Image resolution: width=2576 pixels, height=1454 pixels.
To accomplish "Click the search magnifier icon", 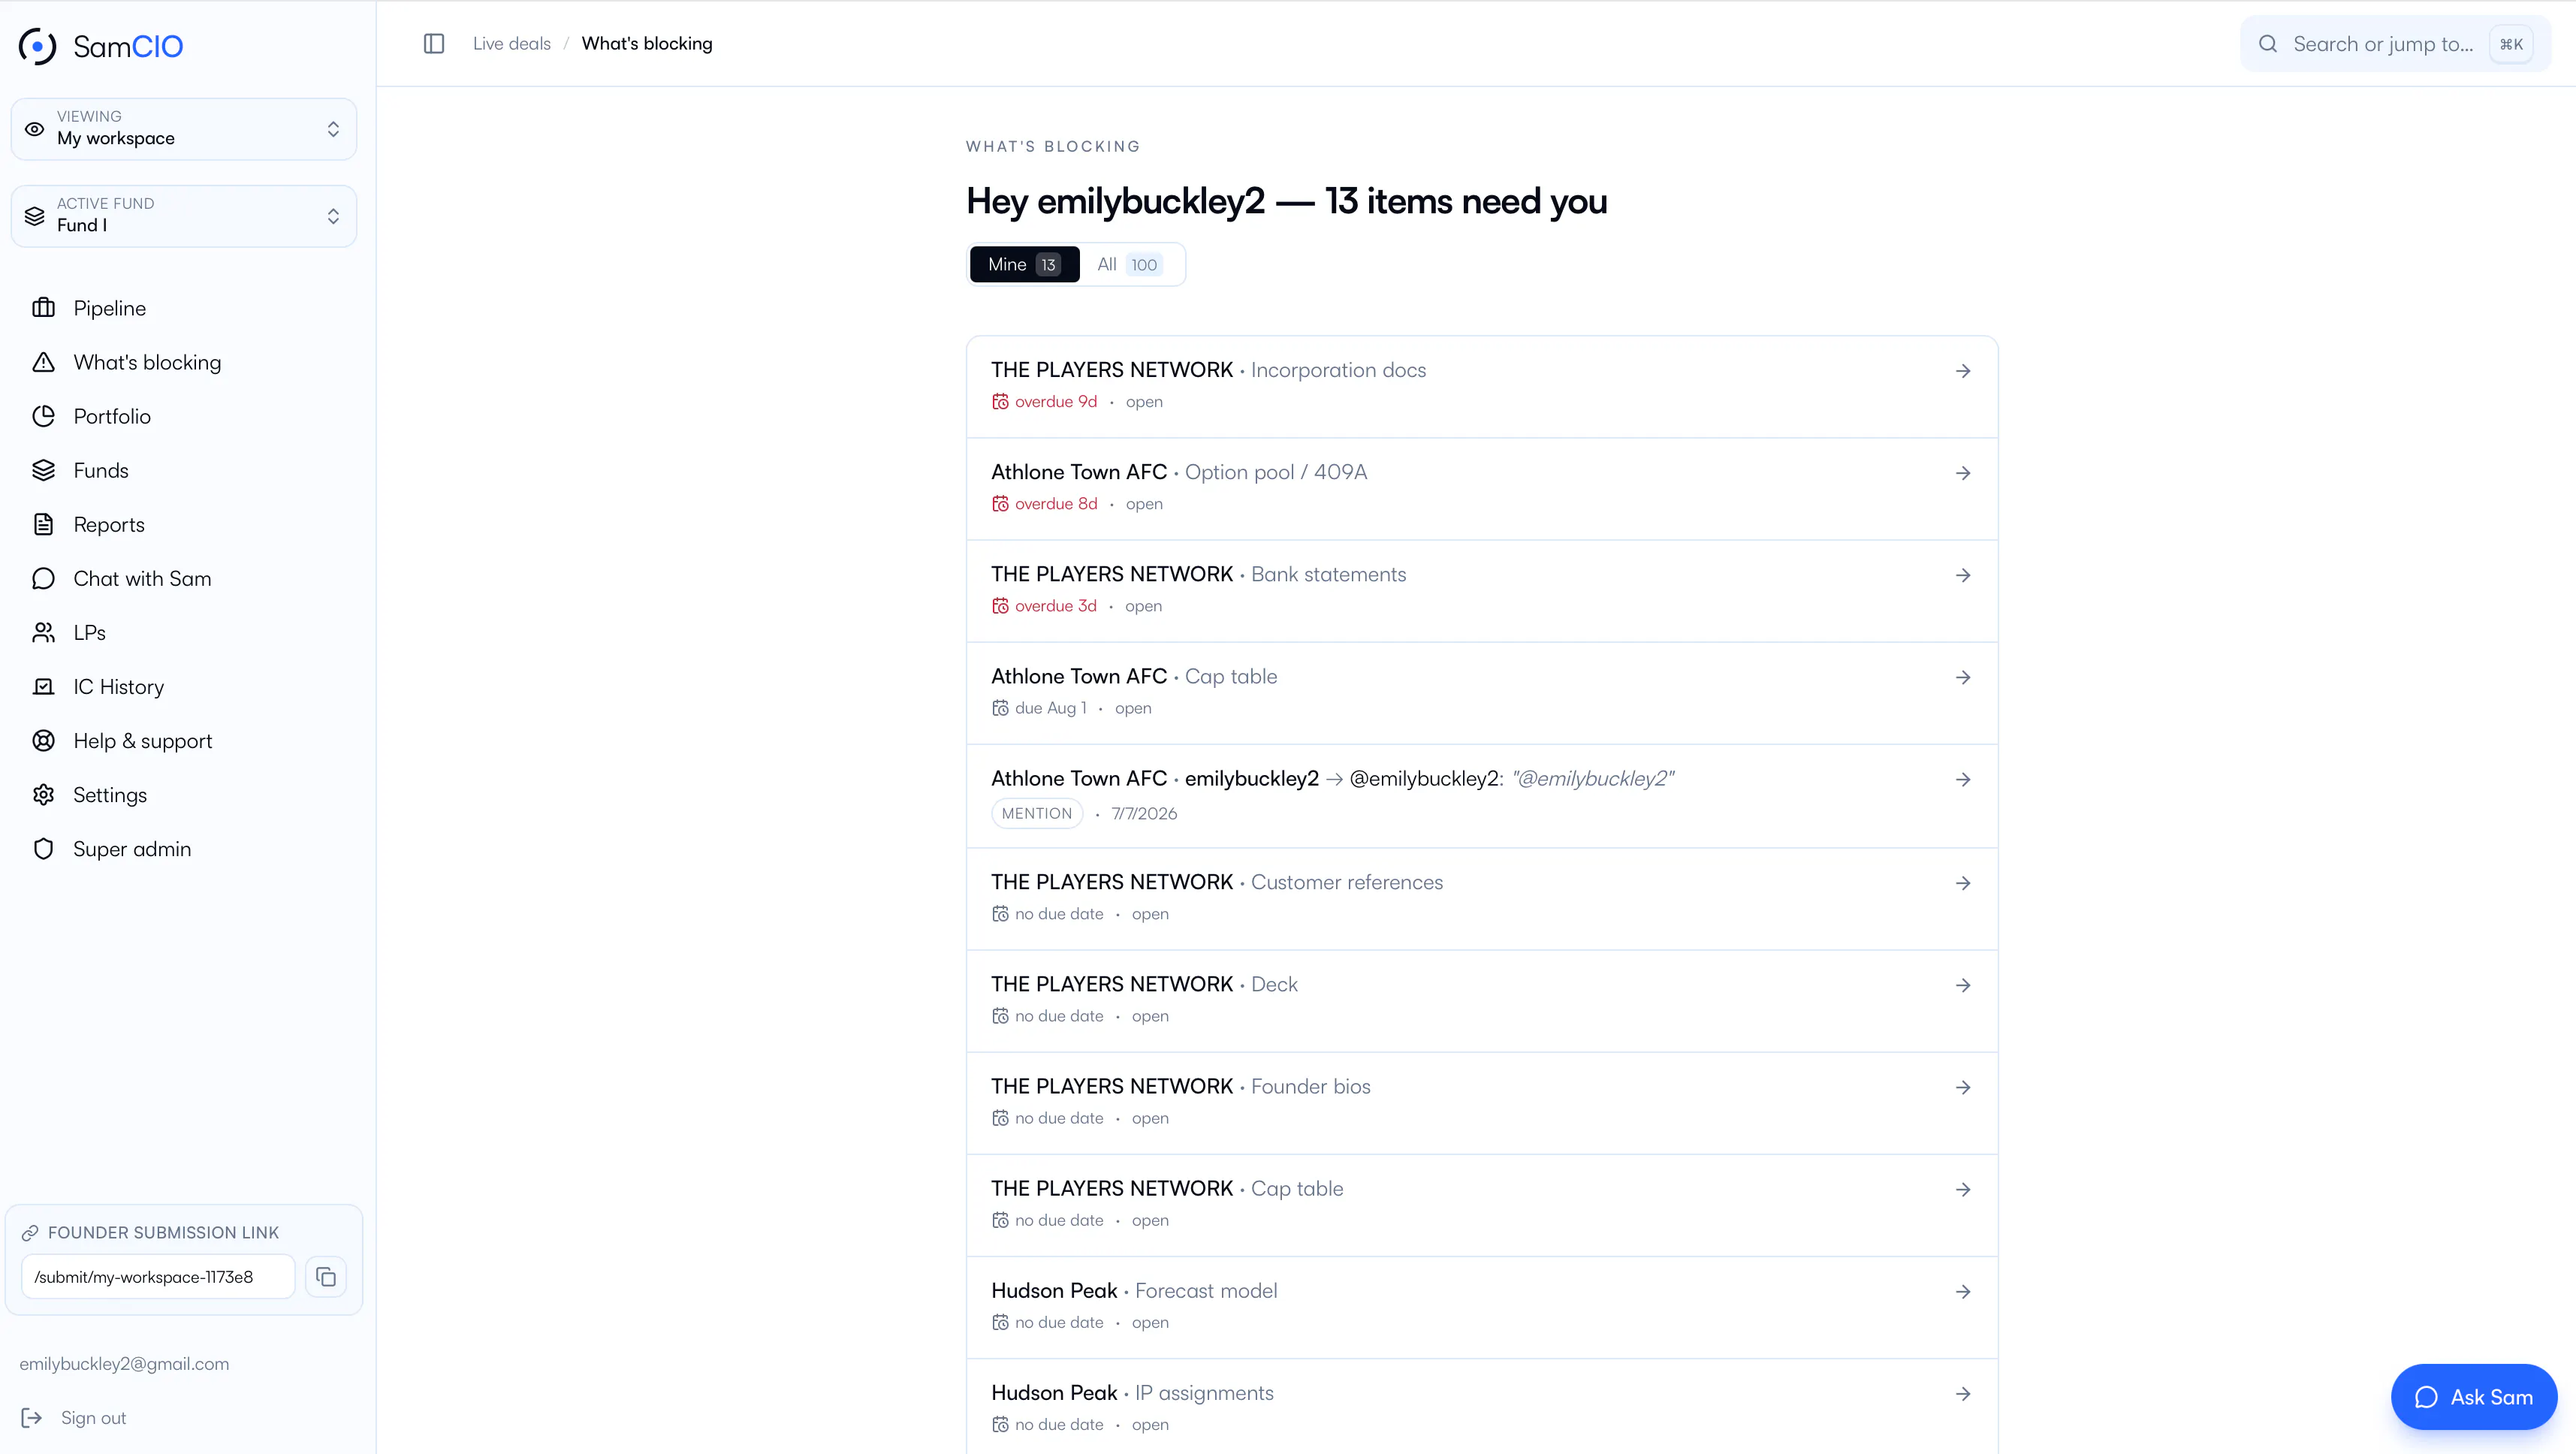I will pyautogui.click(x=2268, y=44).
